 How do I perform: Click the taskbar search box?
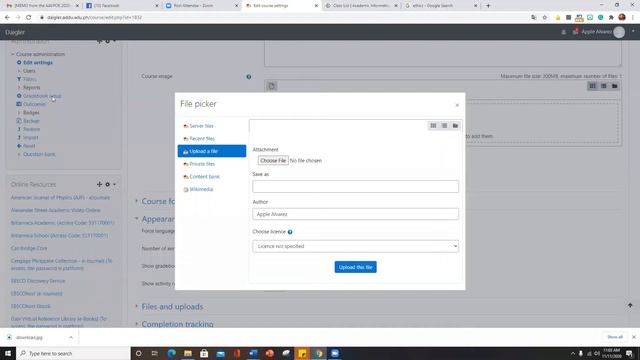coord(73,353)
